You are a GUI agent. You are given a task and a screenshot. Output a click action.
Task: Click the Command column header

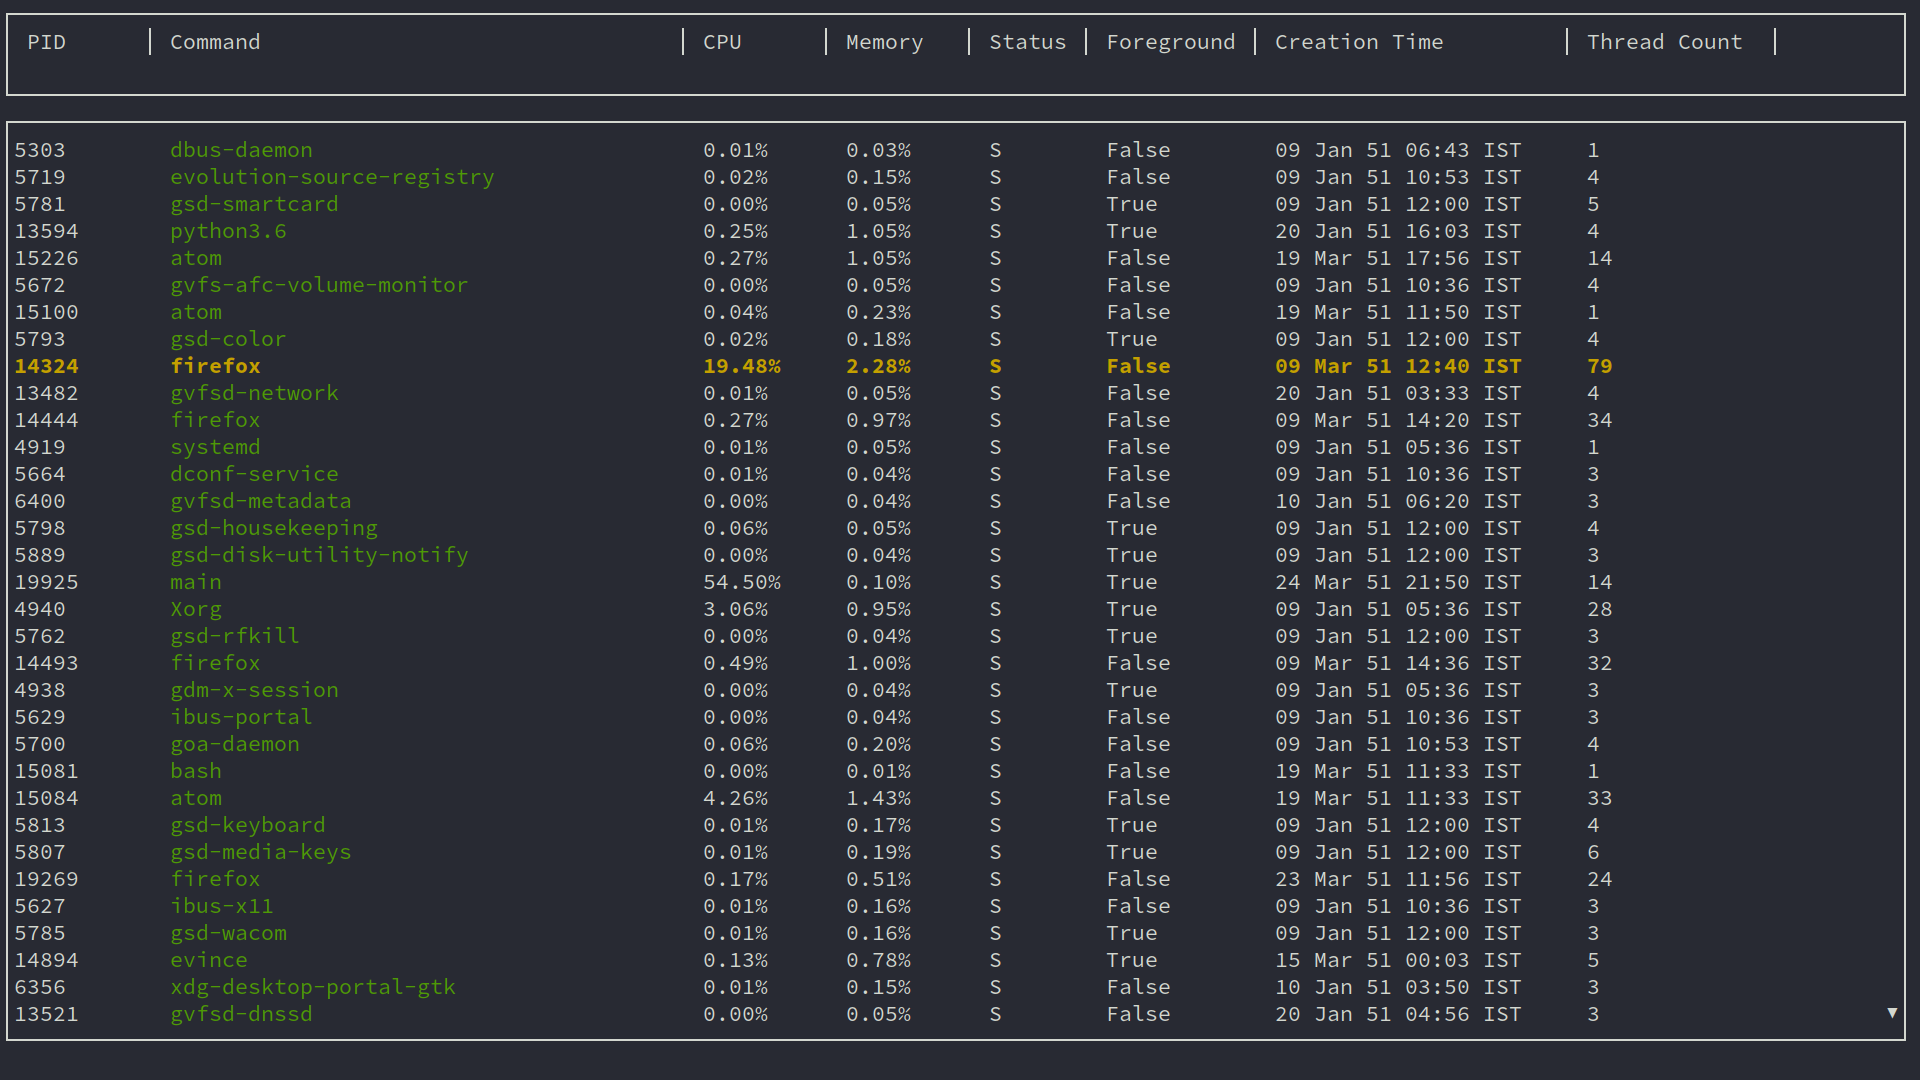pyautogui.click(x=215, y=42)
